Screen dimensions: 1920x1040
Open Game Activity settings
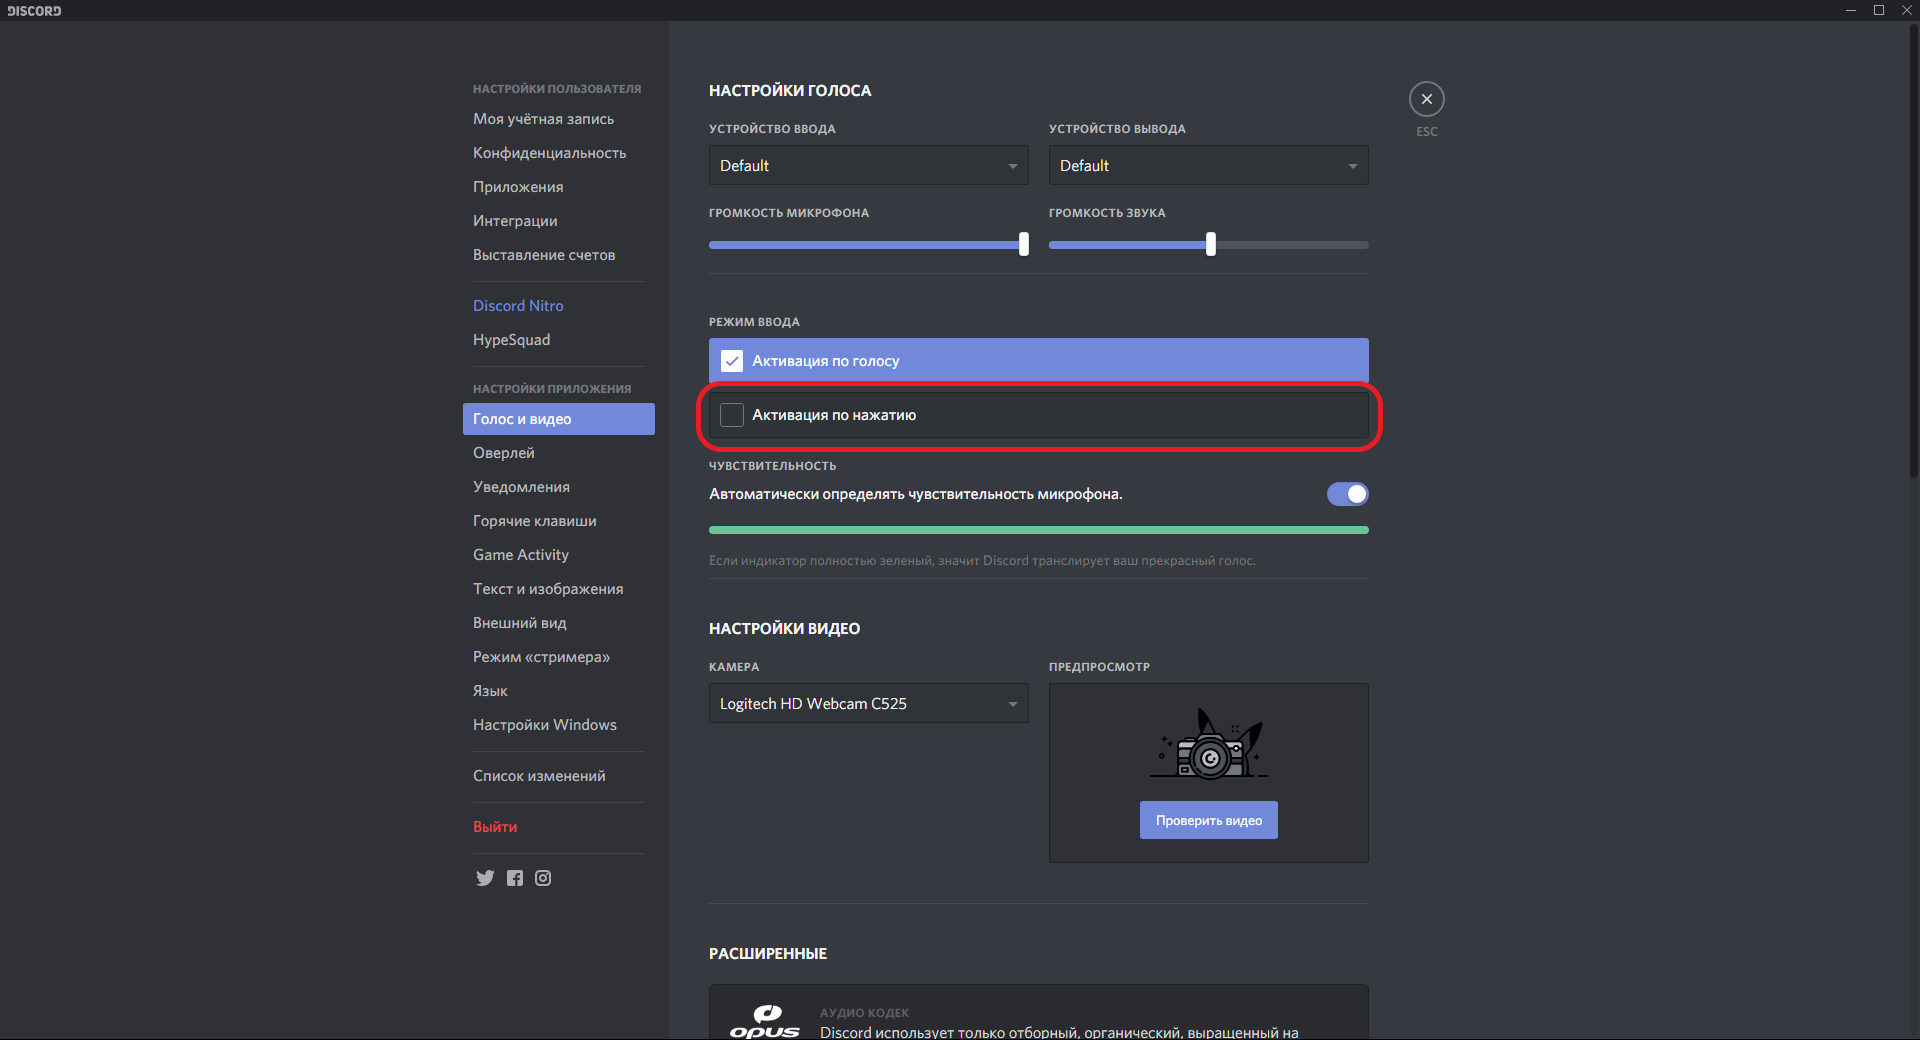[x=558, y=555]
